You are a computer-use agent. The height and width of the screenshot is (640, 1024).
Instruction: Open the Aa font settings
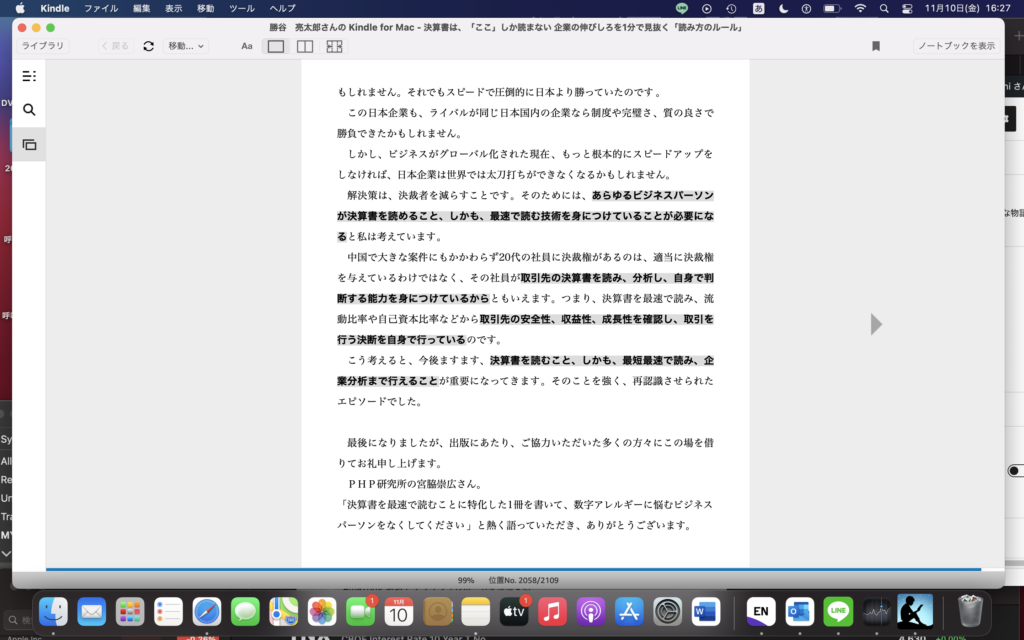pyautogui.click(x=247, y=46)
